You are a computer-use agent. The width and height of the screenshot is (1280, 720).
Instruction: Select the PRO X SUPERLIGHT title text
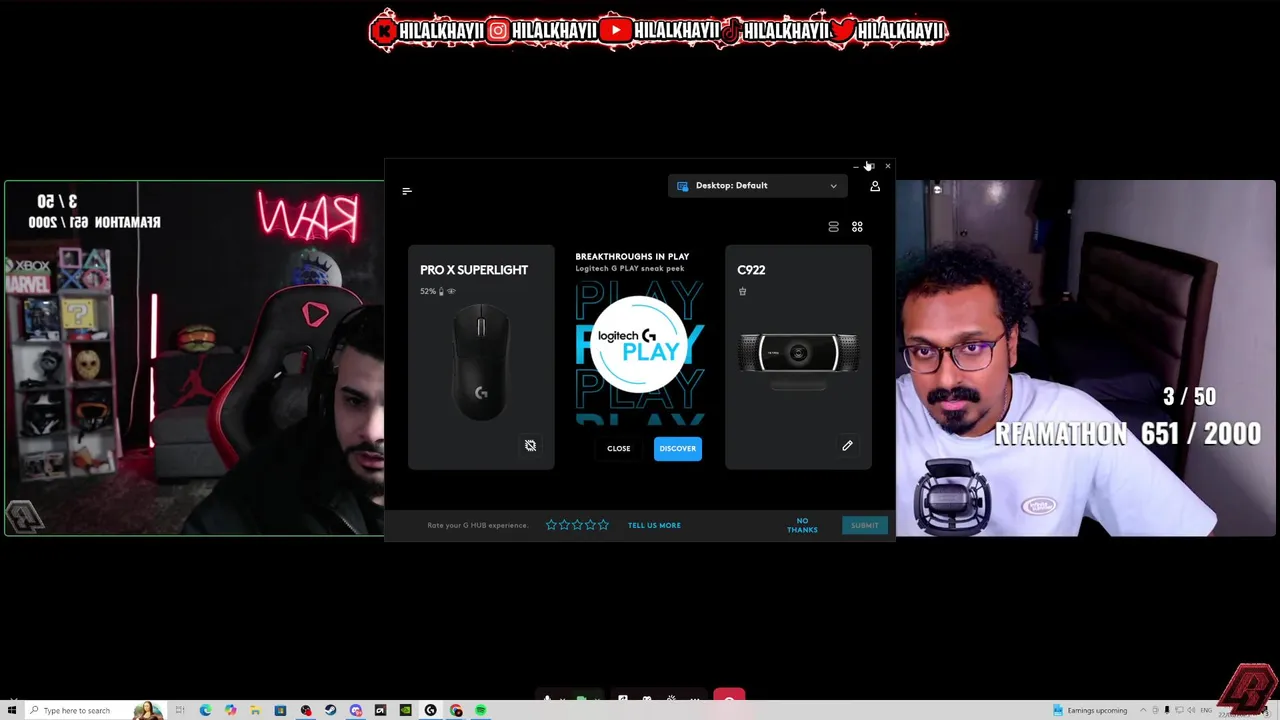pyautogui.click(x=474, y=270)
